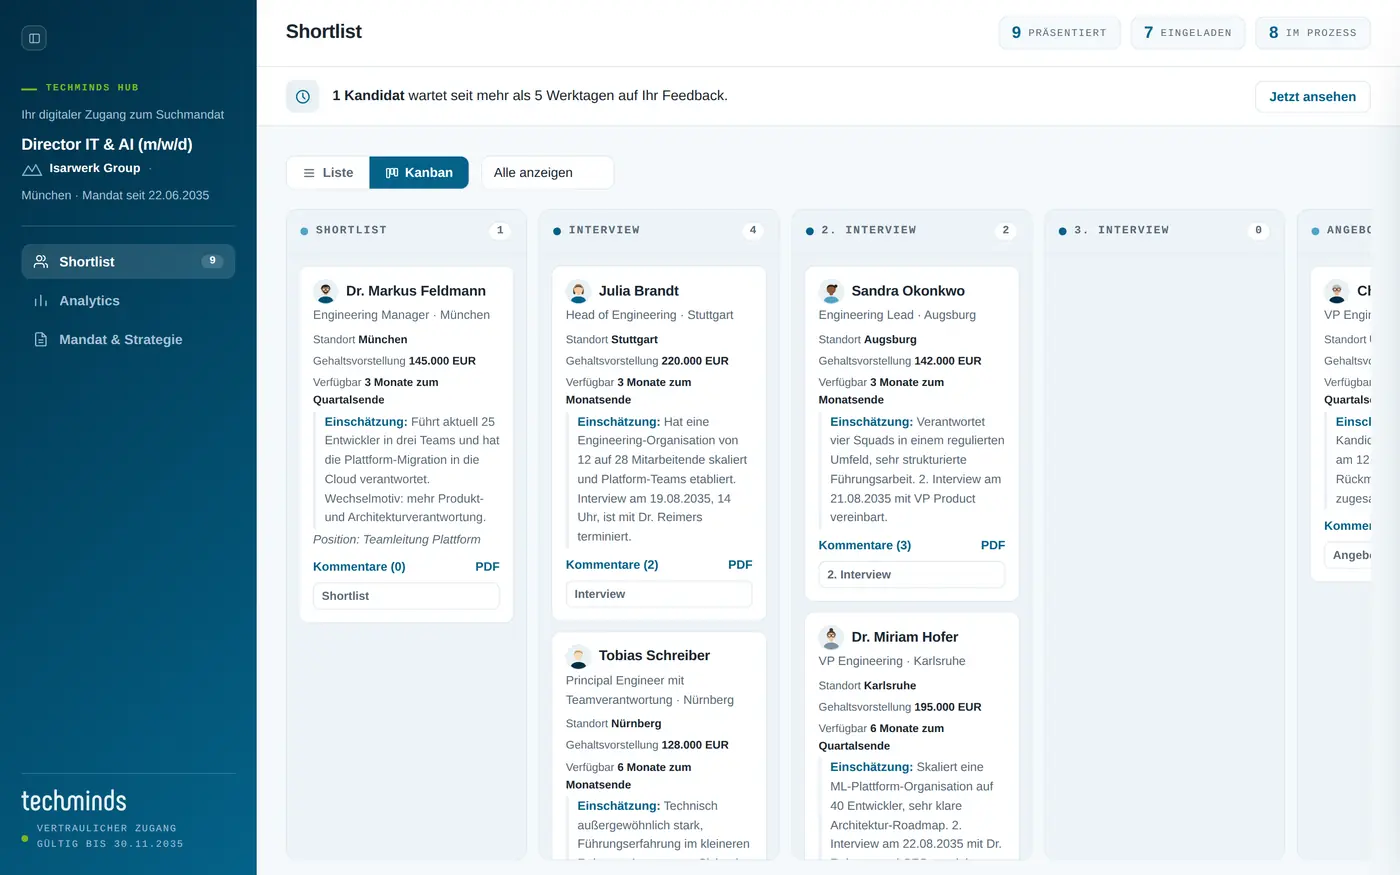Click the techminds logo in sidebar
This screenshot has height=875, width=1400.
pos(74,801)
